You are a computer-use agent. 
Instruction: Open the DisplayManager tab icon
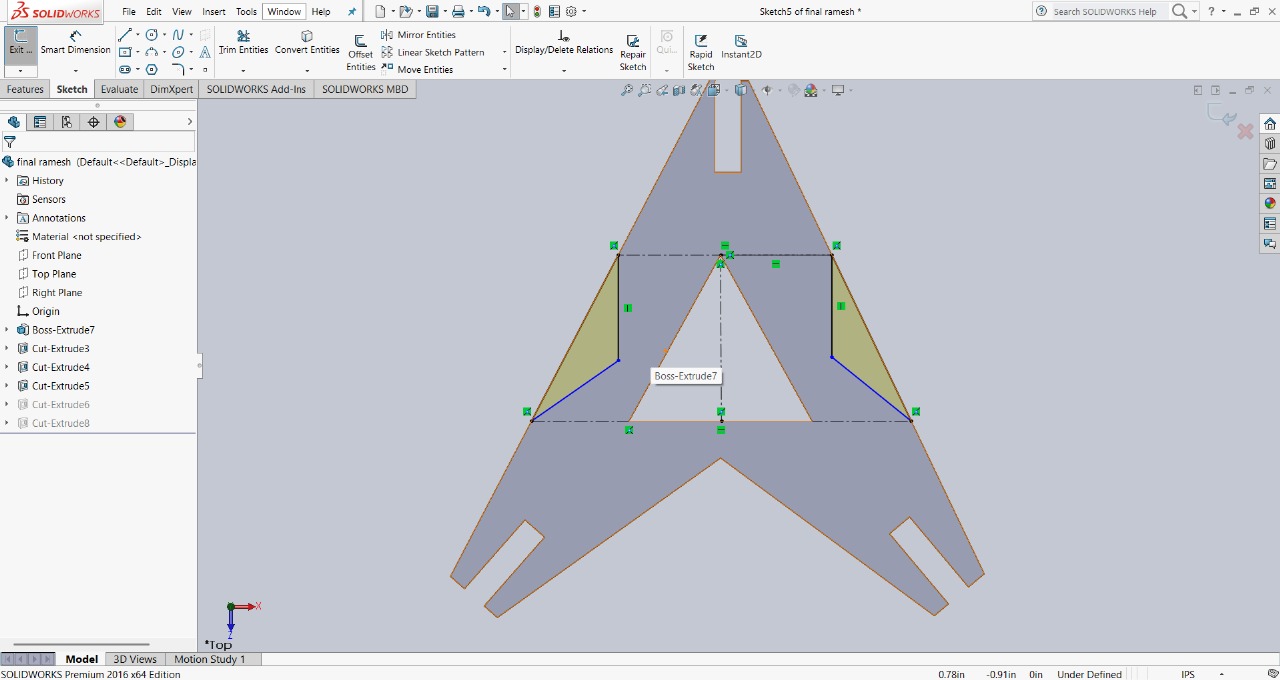point(120,122)
